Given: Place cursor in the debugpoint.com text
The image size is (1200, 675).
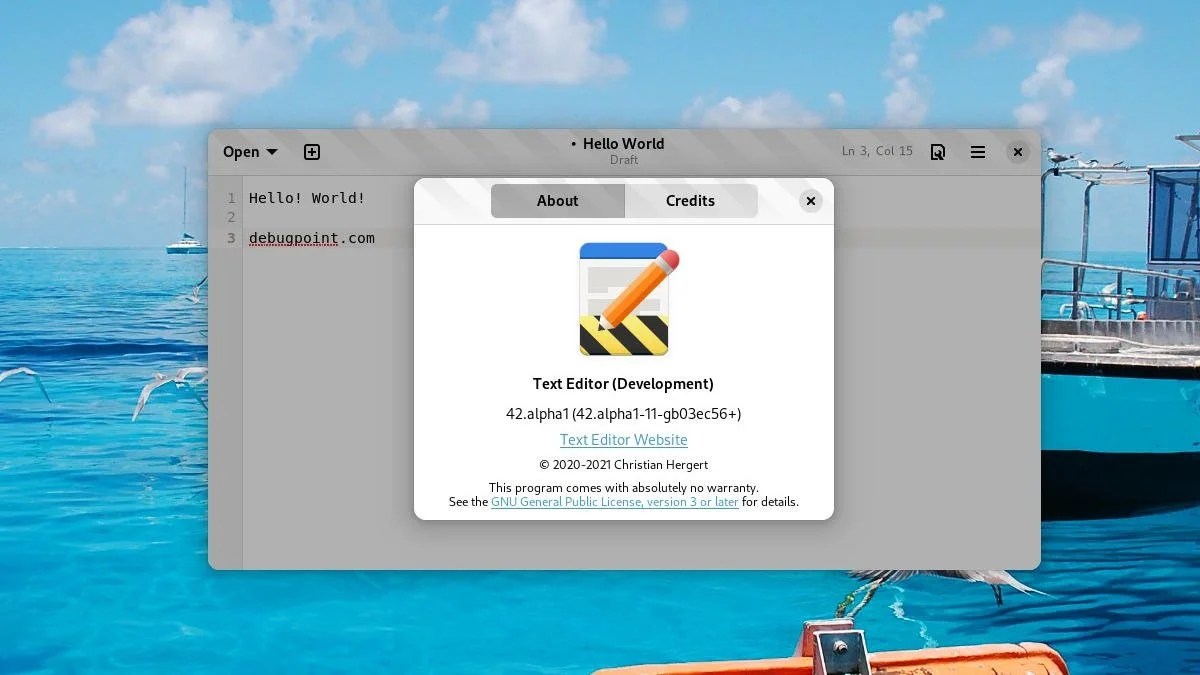Looking at the screenshot, I should pyautogui.click(x=312, y=238).
